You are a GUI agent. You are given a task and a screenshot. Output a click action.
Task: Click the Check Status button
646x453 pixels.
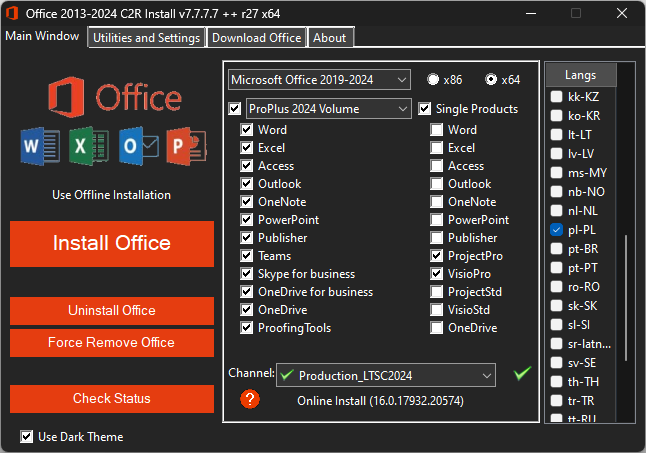[112, 399]
